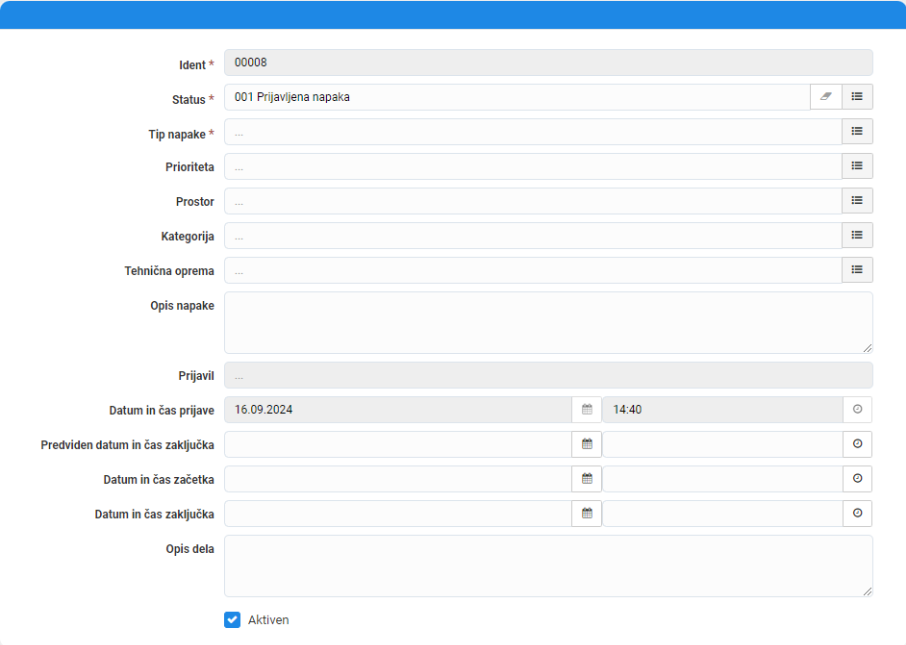Grab the Opis dela resize handle
Image resolution: width=906 pixels, height=645 pixels.
pyautogui.click(x=867, y=591)
